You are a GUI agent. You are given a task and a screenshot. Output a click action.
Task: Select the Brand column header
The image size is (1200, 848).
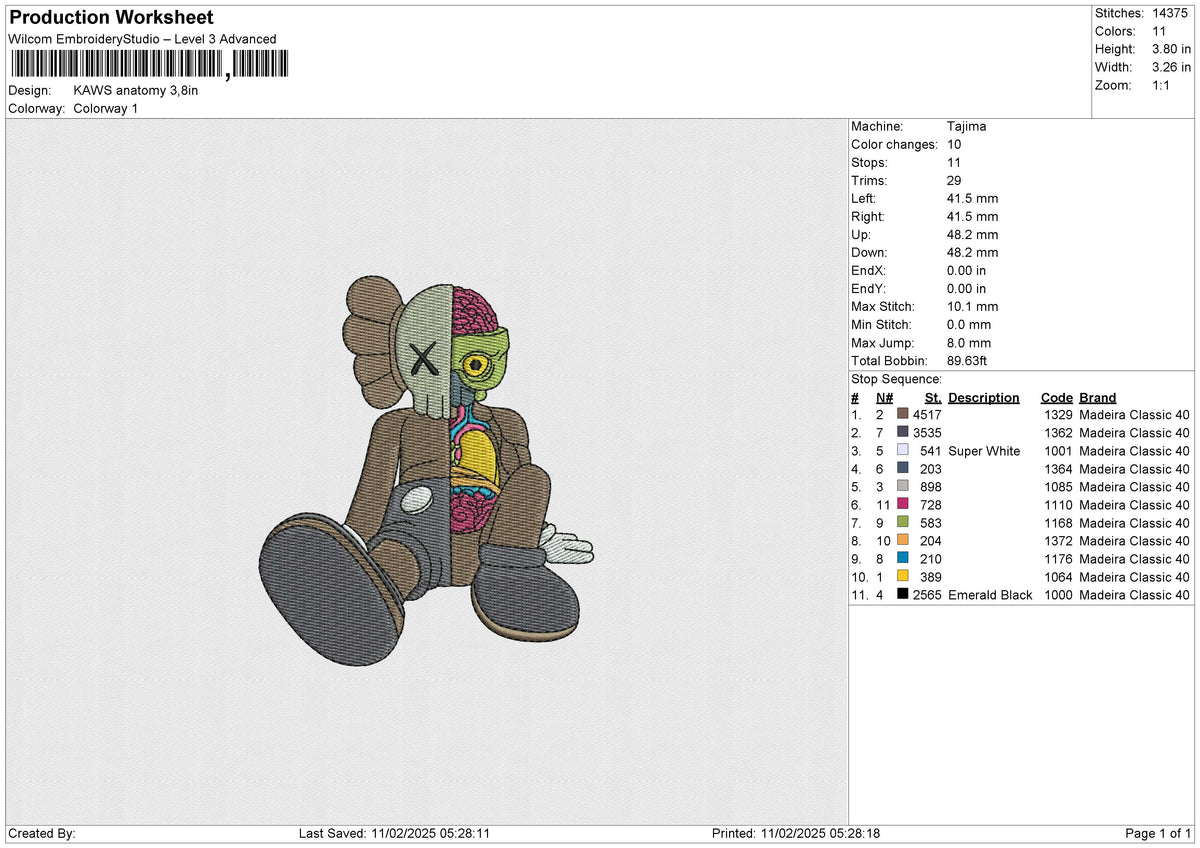coord(1098,397)
